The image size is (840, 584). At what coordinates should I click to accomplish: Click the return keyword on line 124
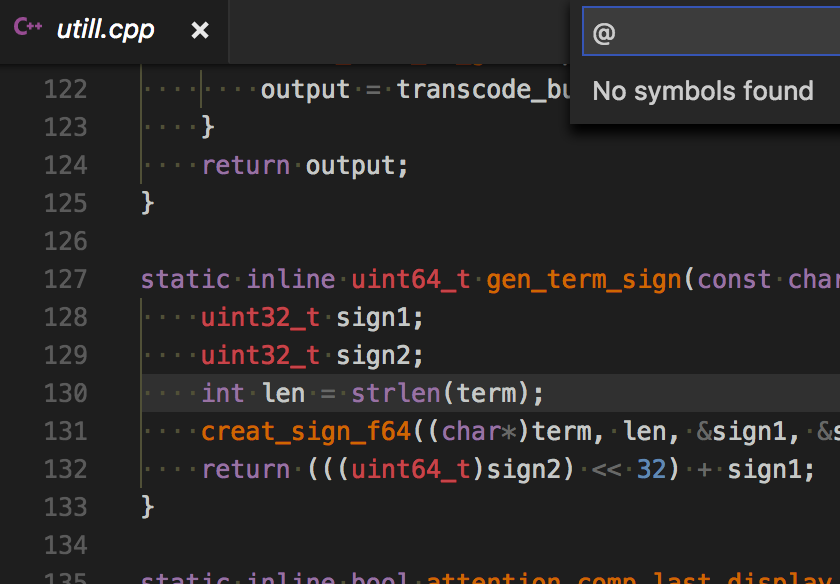click(246, 164)
